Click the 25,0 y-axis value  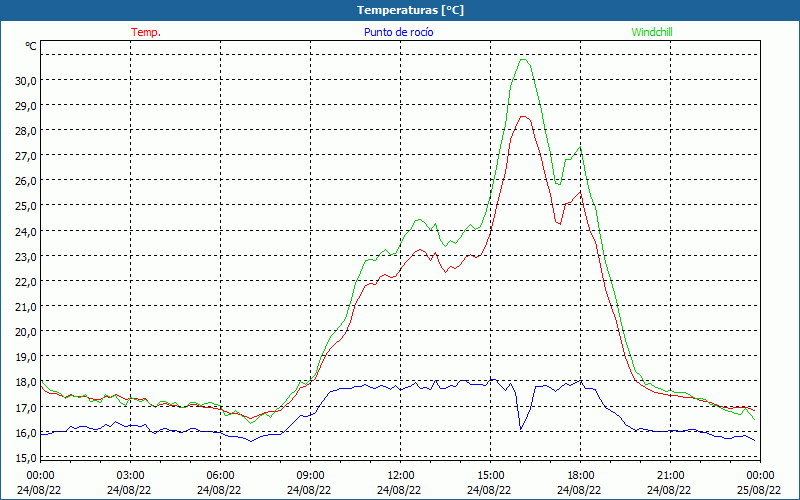pyautogui.click(x=26, y=206)
